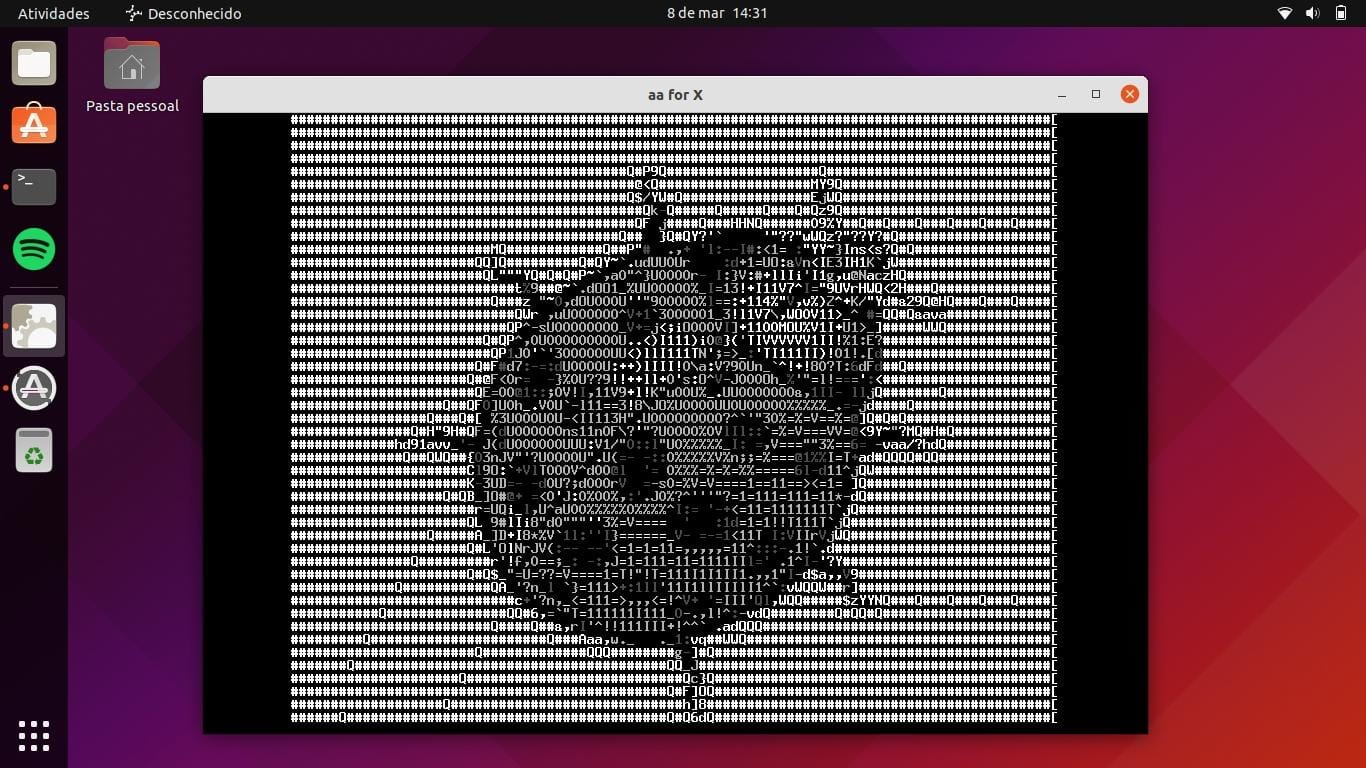
Task: Click the aa for X title bar
Action: [674, 94]
